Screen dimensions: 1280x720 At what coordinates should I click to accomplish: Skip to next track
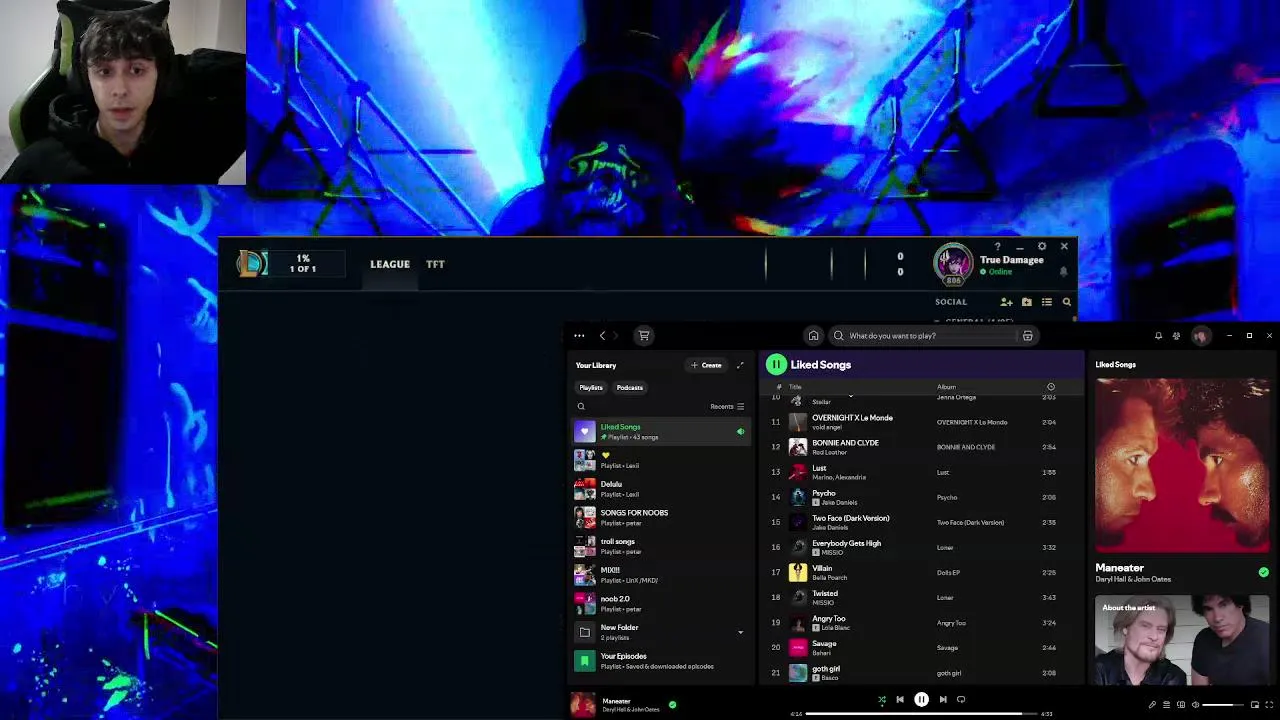[x=942, y=700]
